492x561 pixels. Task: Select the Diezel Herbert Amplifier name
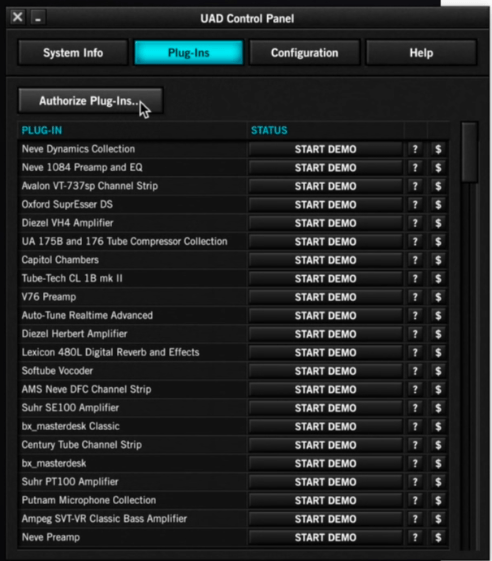tap(74, 334)
